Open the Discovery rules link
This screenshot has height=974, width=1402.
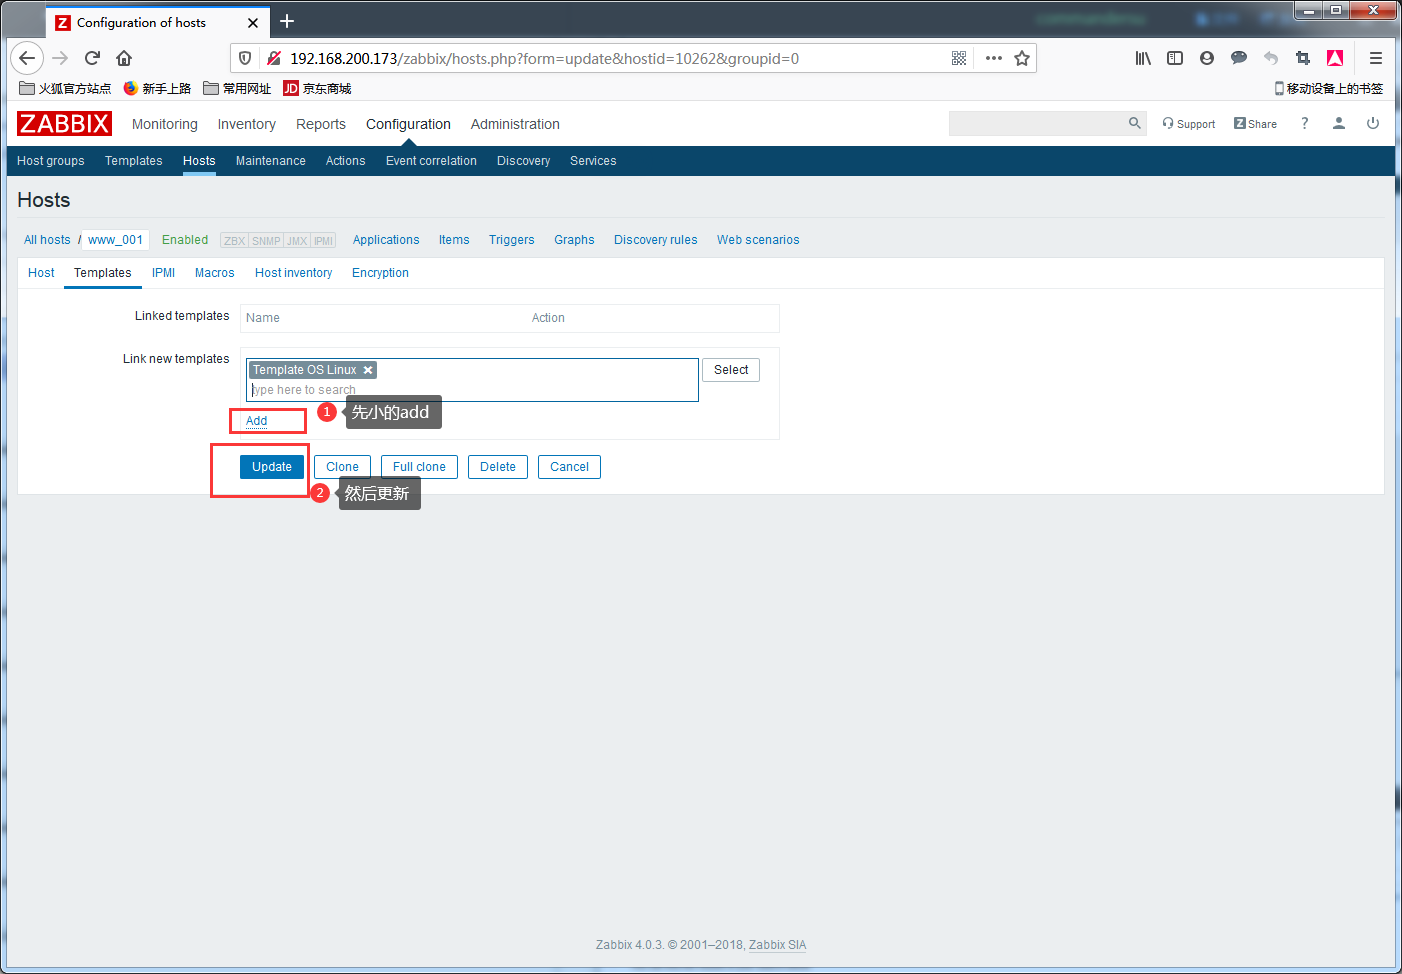point(656,240)
